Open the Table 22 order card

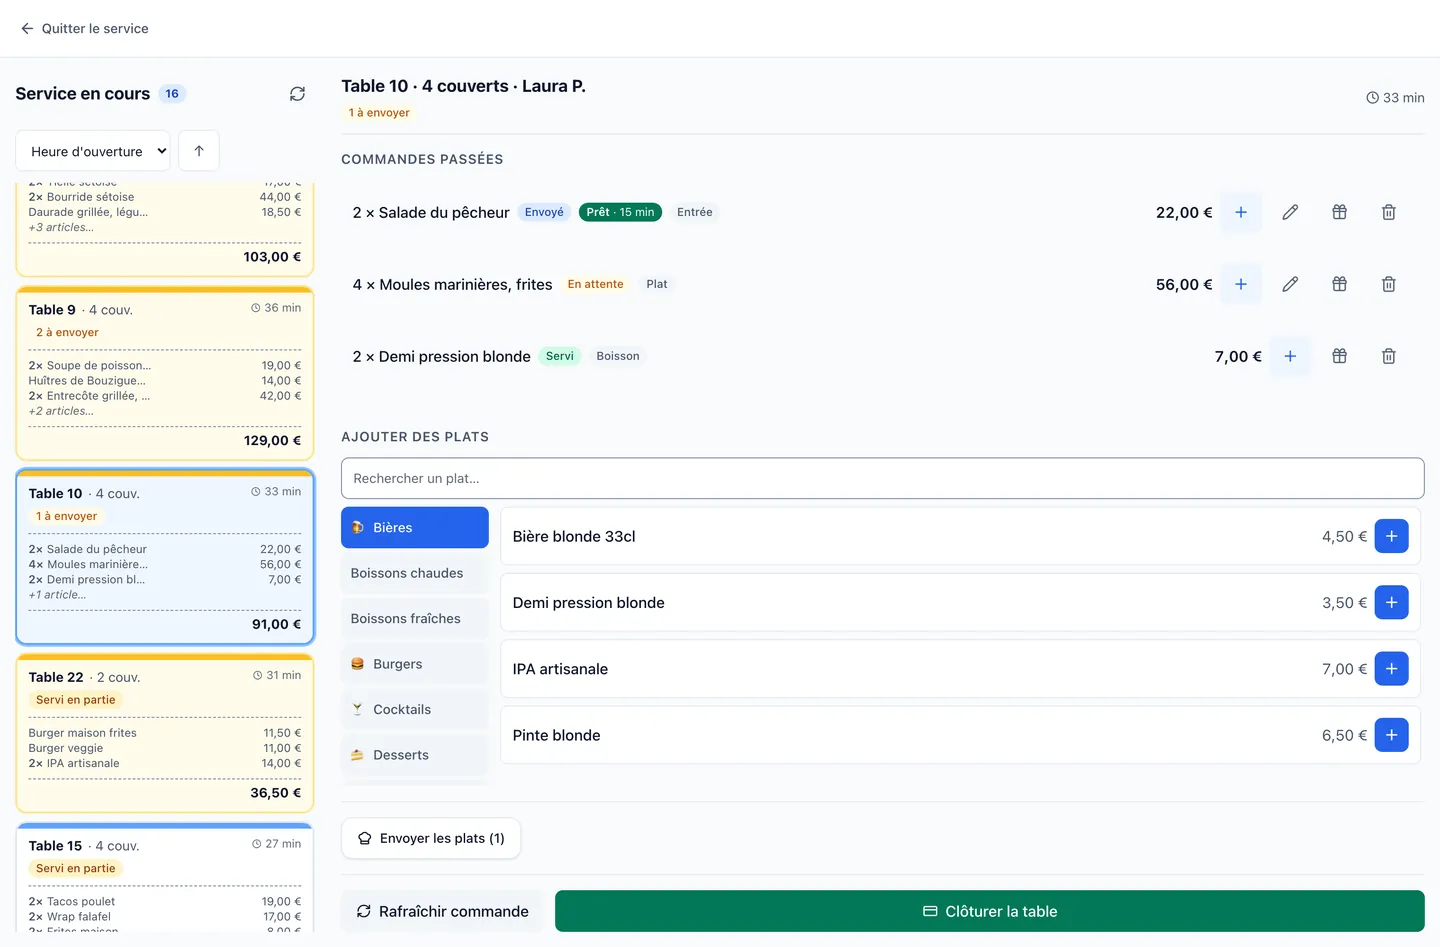165,733
